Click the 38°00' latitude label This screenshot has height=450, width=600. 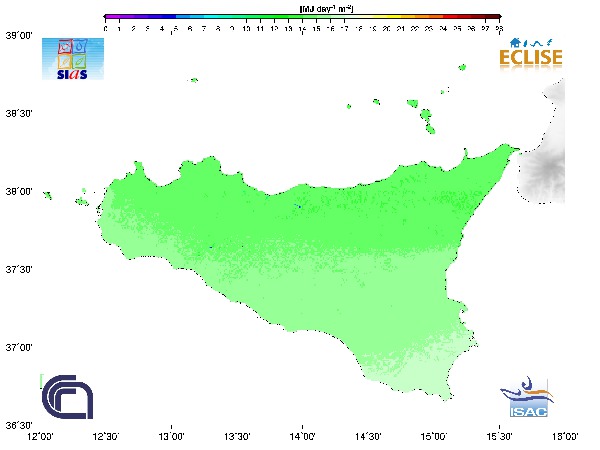click(19, 192)
